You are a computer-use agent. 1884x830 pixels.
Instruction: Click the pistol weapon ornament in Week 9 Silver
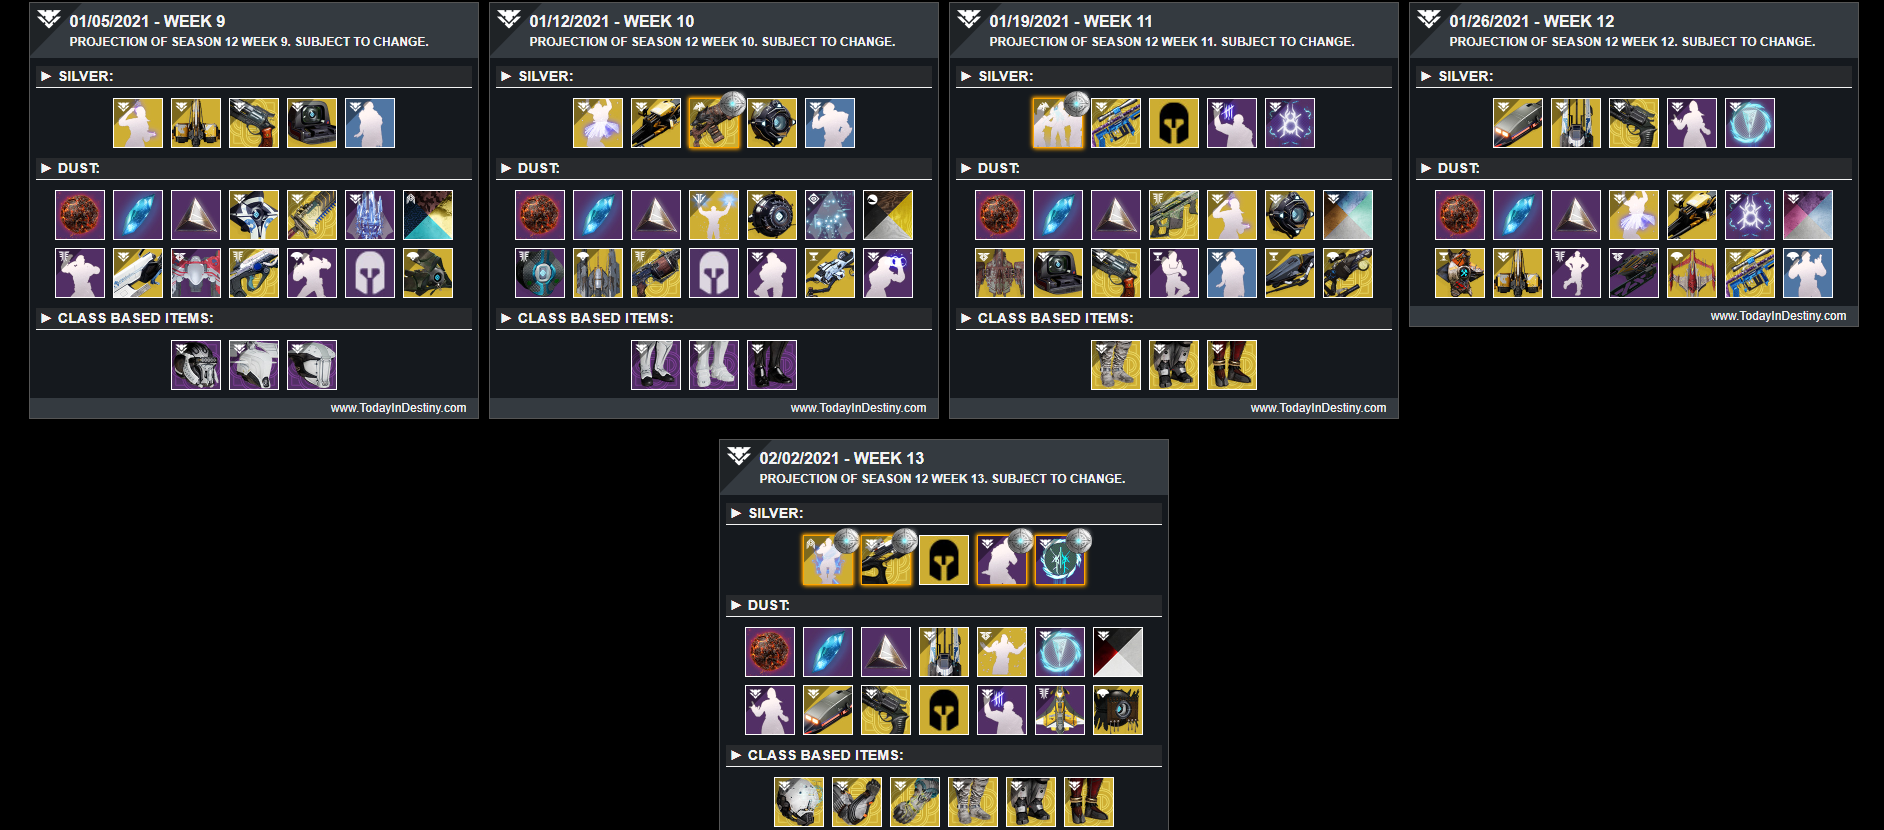tap(254, 123)
